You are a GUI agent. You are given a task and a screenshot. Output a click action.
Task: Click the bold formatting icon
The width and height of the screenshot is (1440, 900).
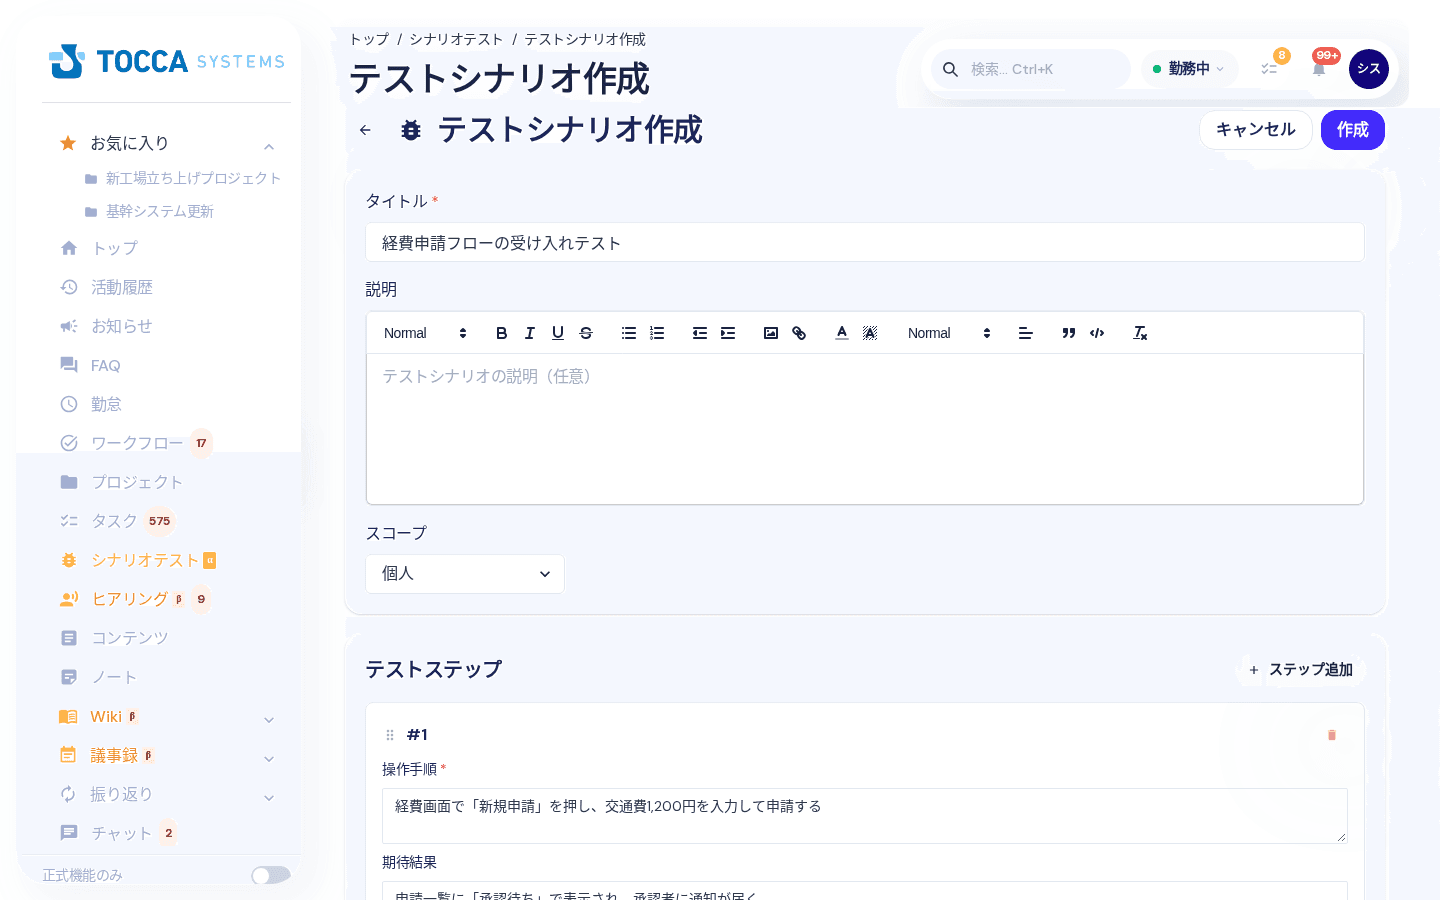502,333
